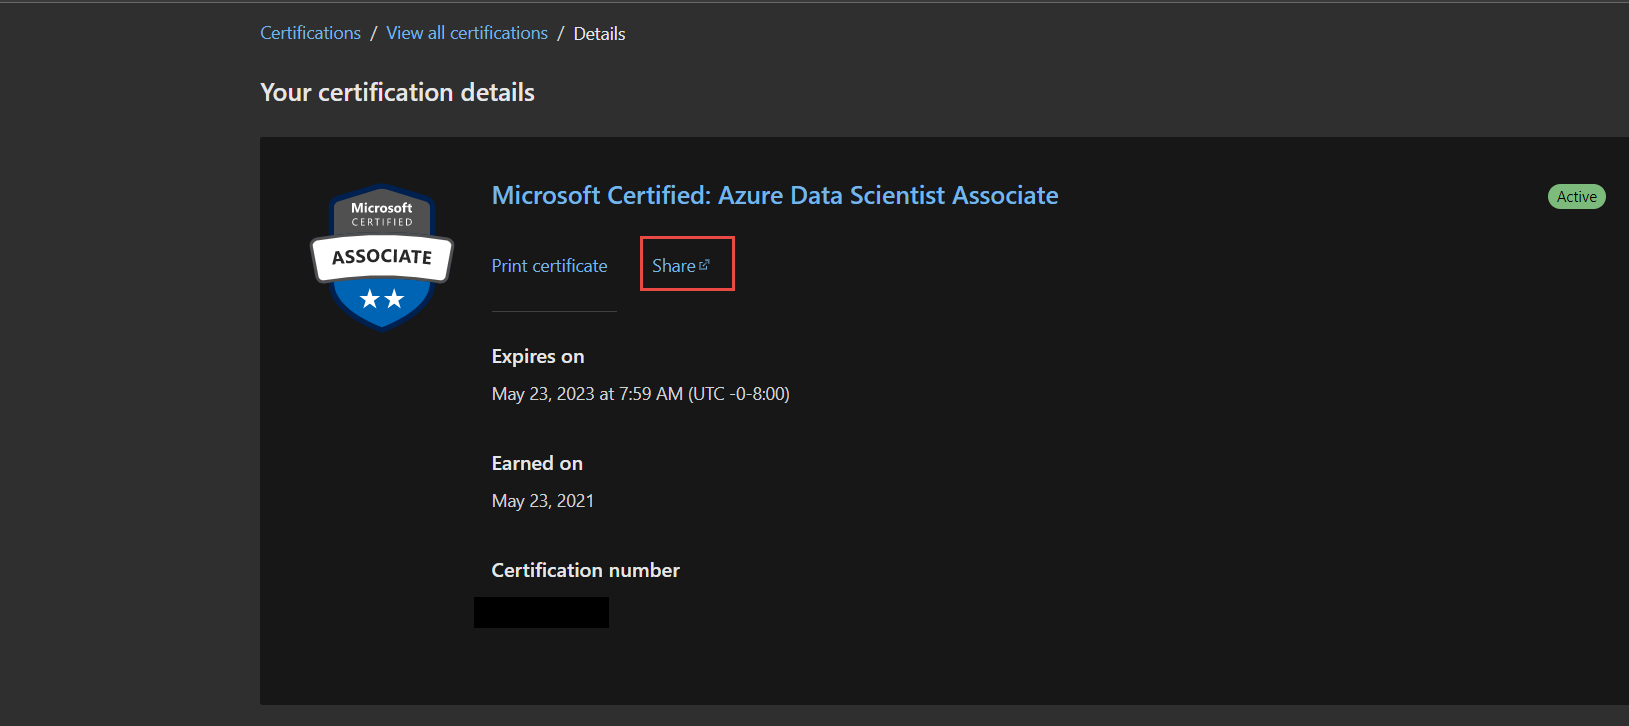Click the 'Earned on' label
1629x726 pixels.
point(537,463)
